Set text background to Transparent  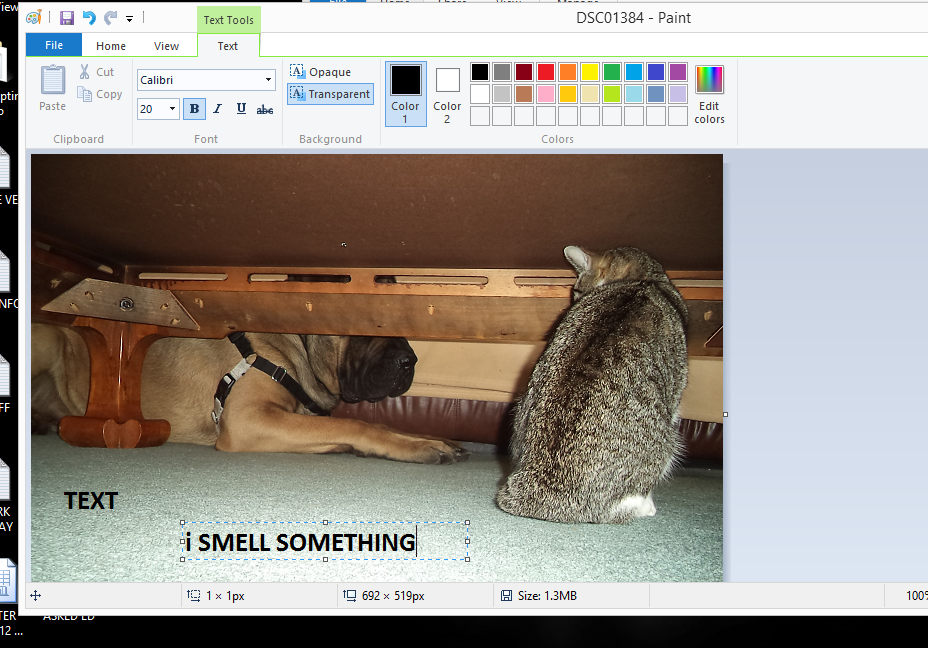point(330,94)
